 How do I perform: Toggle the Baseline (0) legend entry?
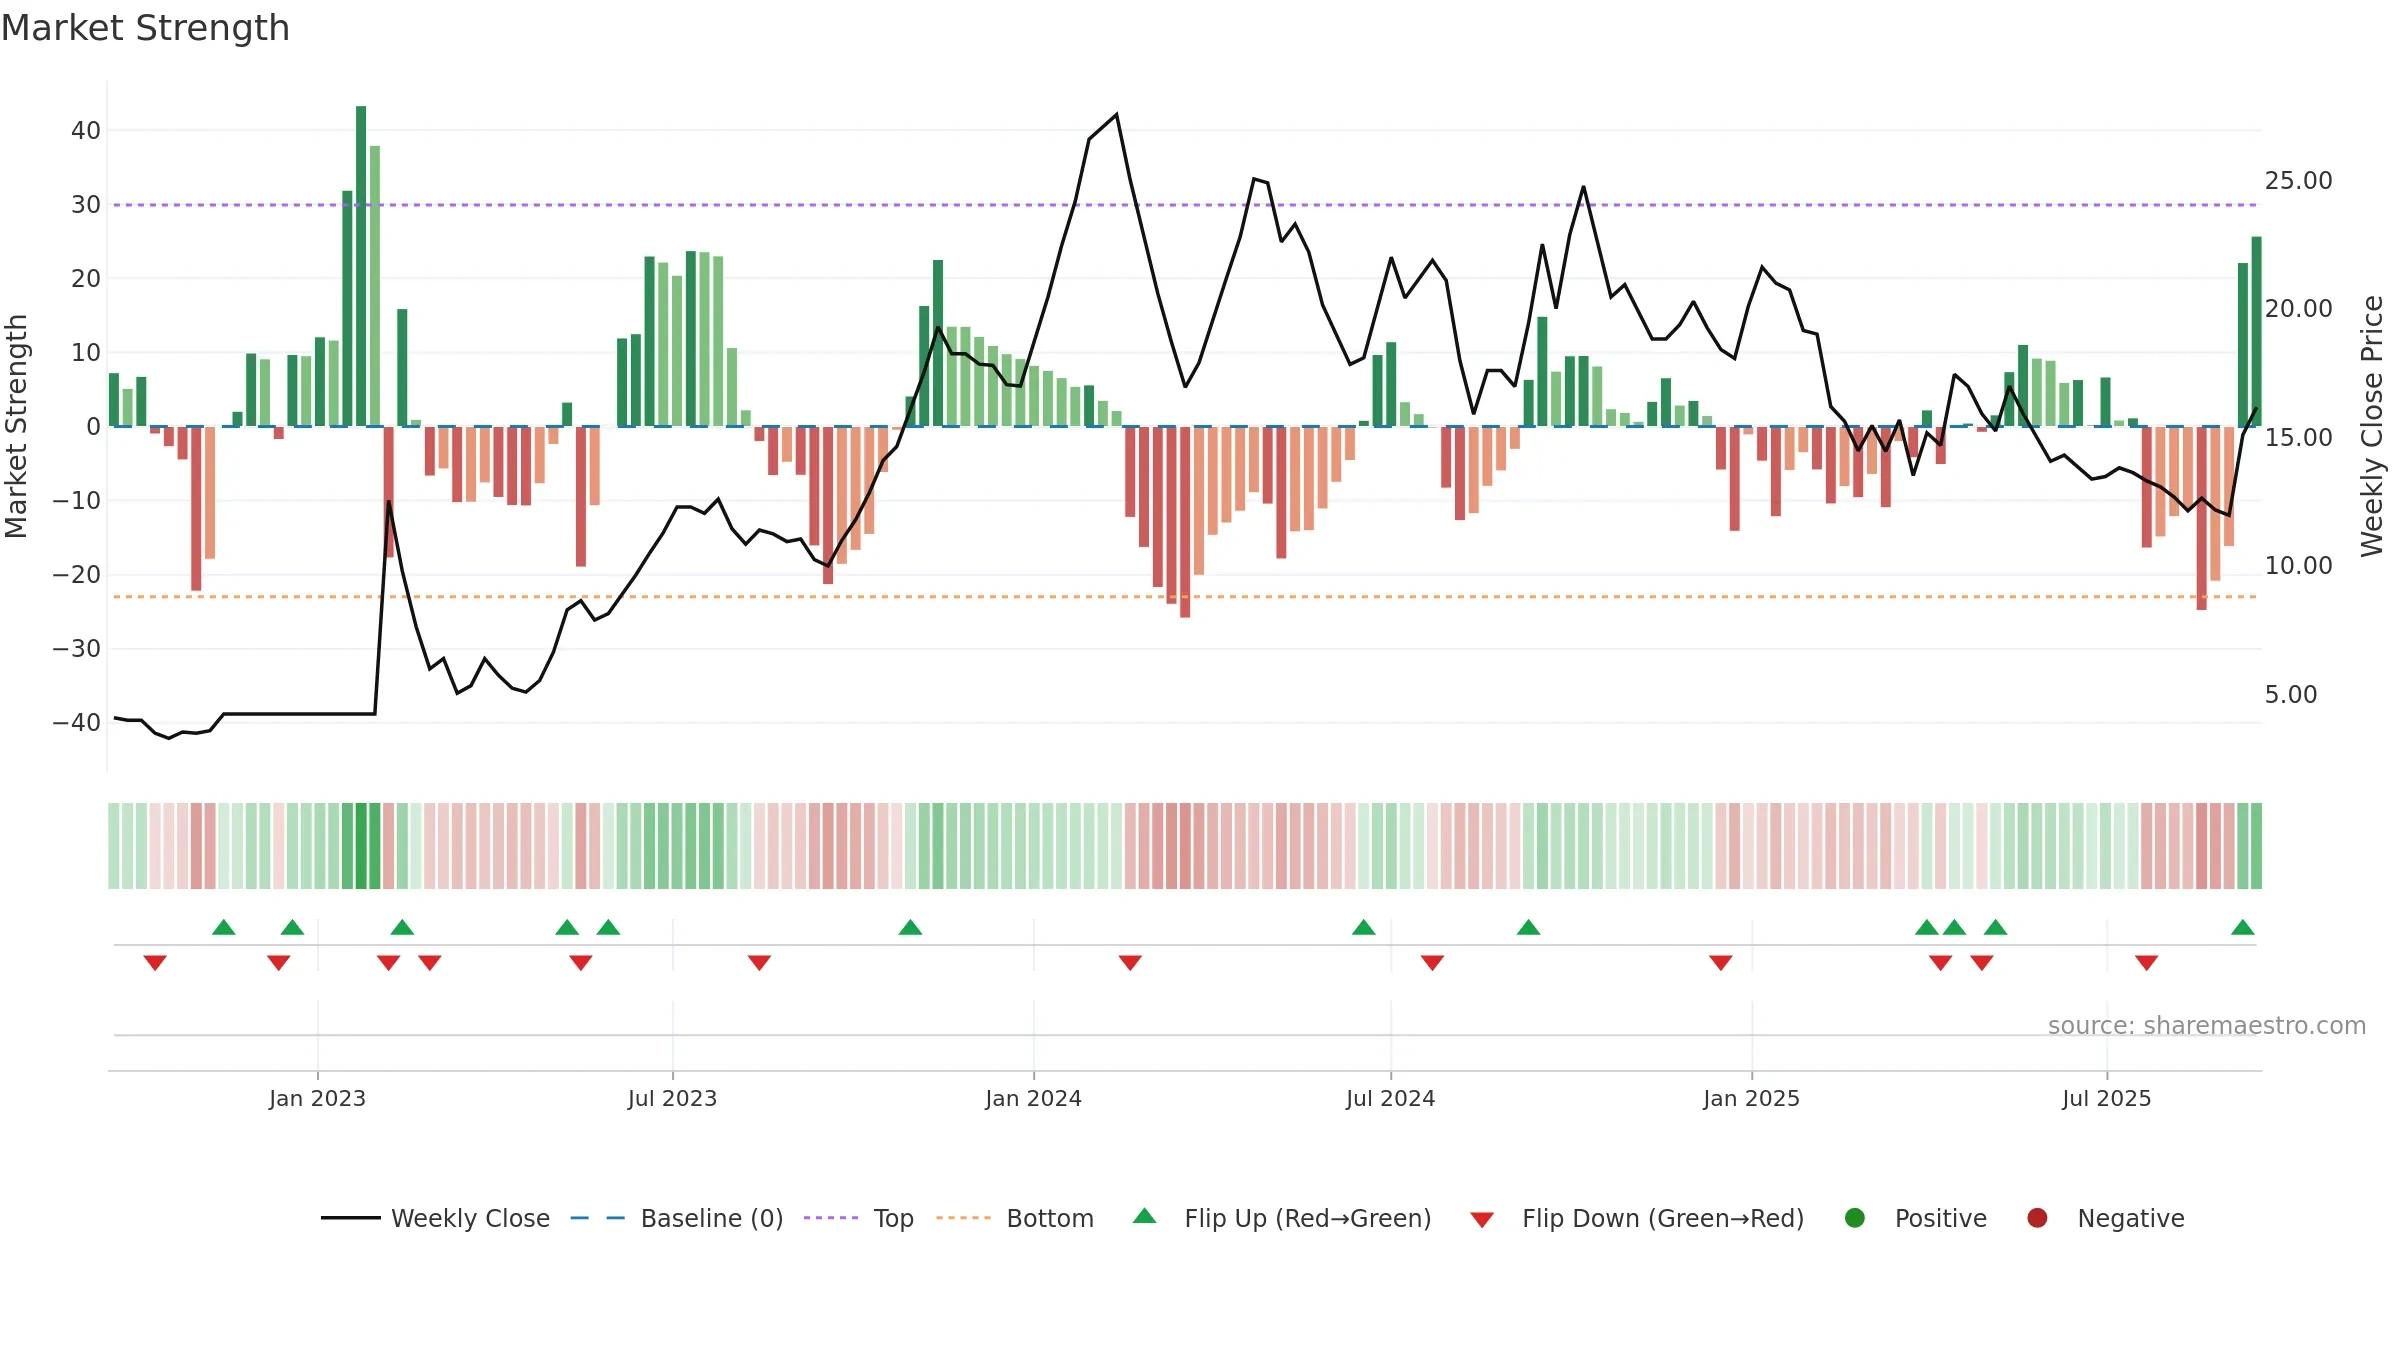(x=677, y=1218)
